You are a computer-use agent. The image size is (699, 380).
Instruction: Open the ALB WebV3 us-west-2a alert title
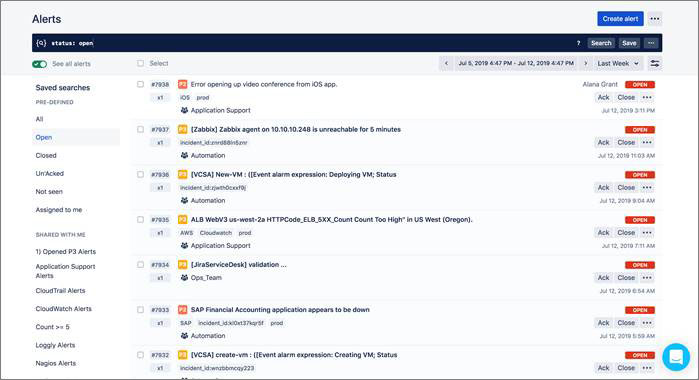[x=331, y=219]
